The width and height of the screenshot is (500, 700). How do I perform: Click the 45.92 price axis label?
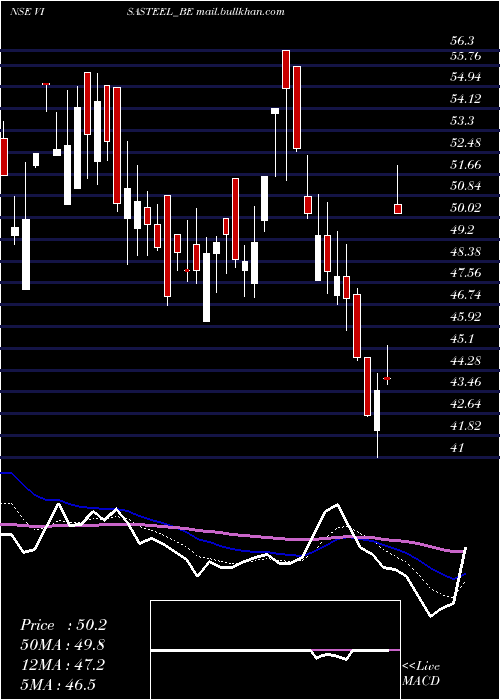[x=466, y=317]
